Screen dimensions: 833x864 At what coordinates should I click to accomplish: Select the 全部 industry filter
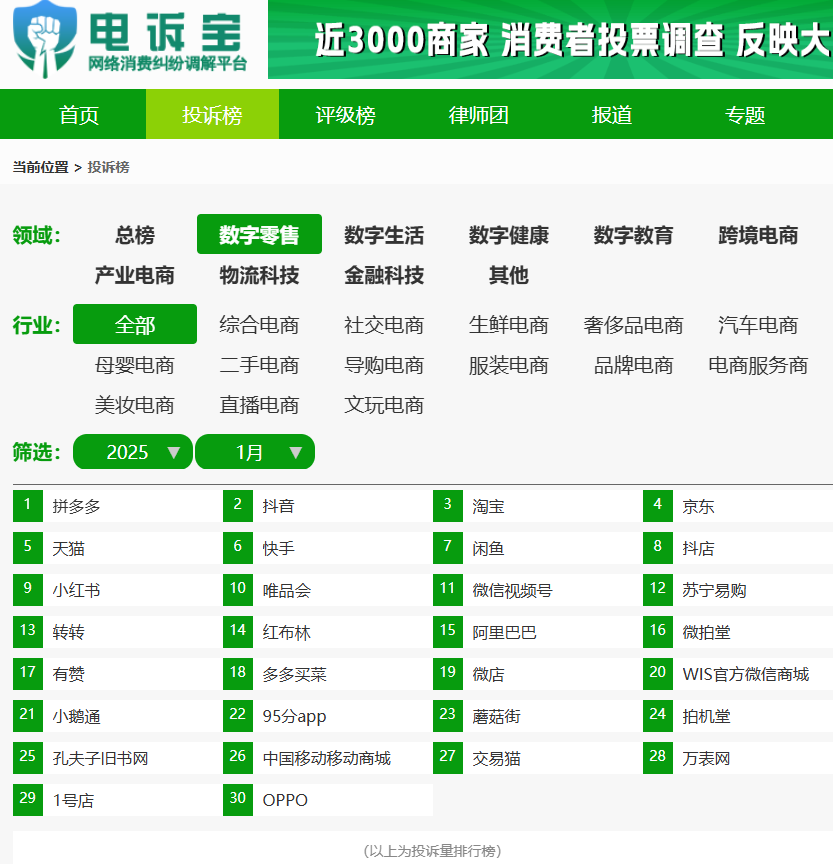(135, 325)
